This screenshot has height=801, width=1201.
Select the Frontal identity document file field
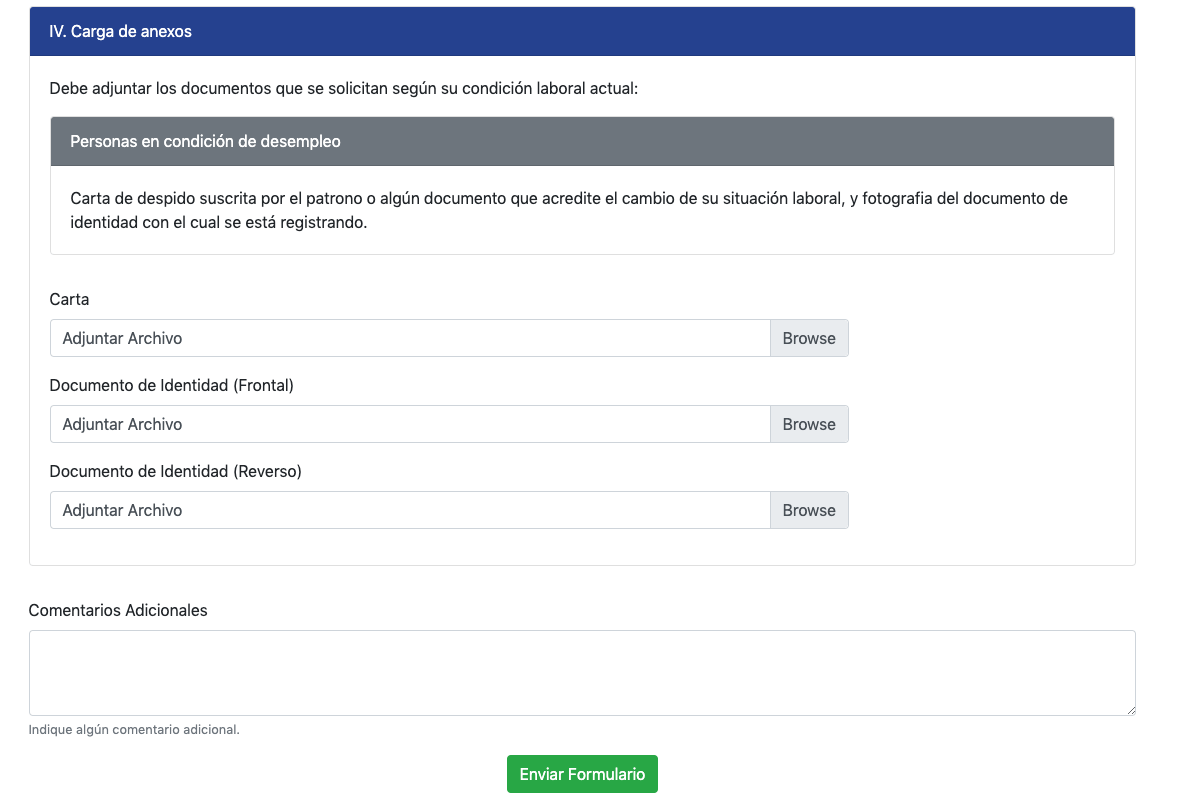coord(410,424)
